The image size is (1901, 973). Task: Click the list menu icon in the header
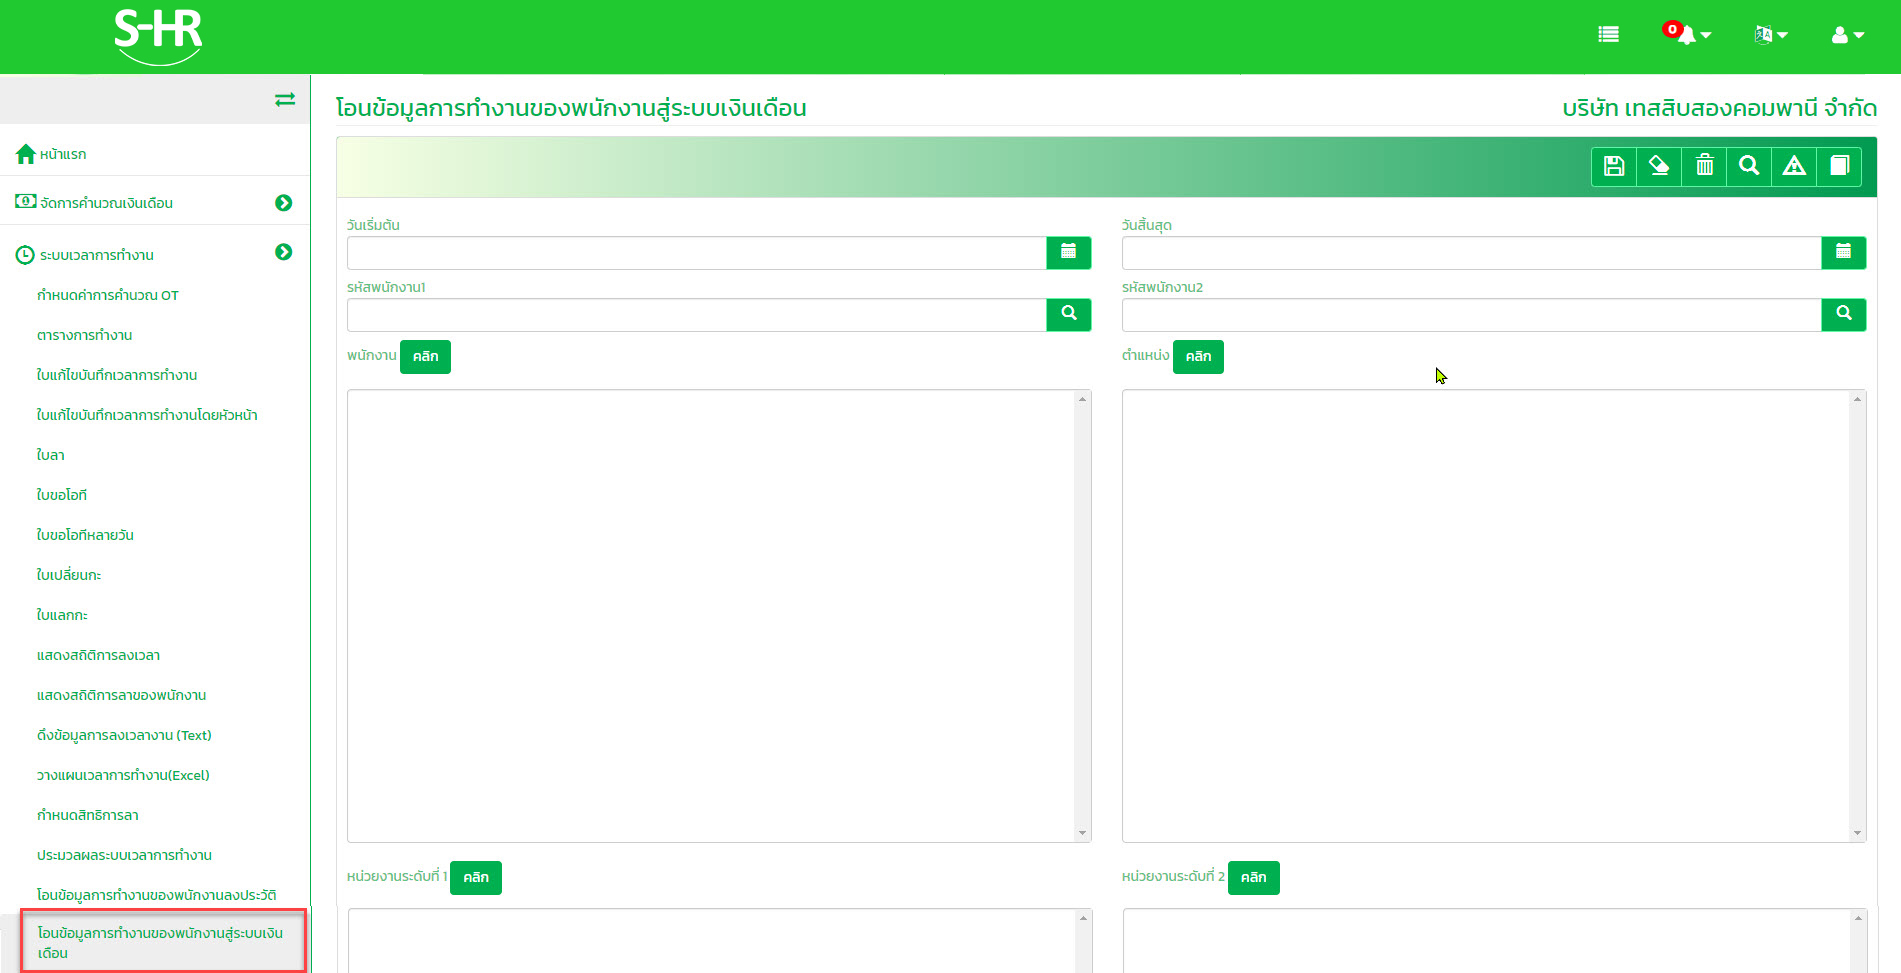tap(1608, 34)
